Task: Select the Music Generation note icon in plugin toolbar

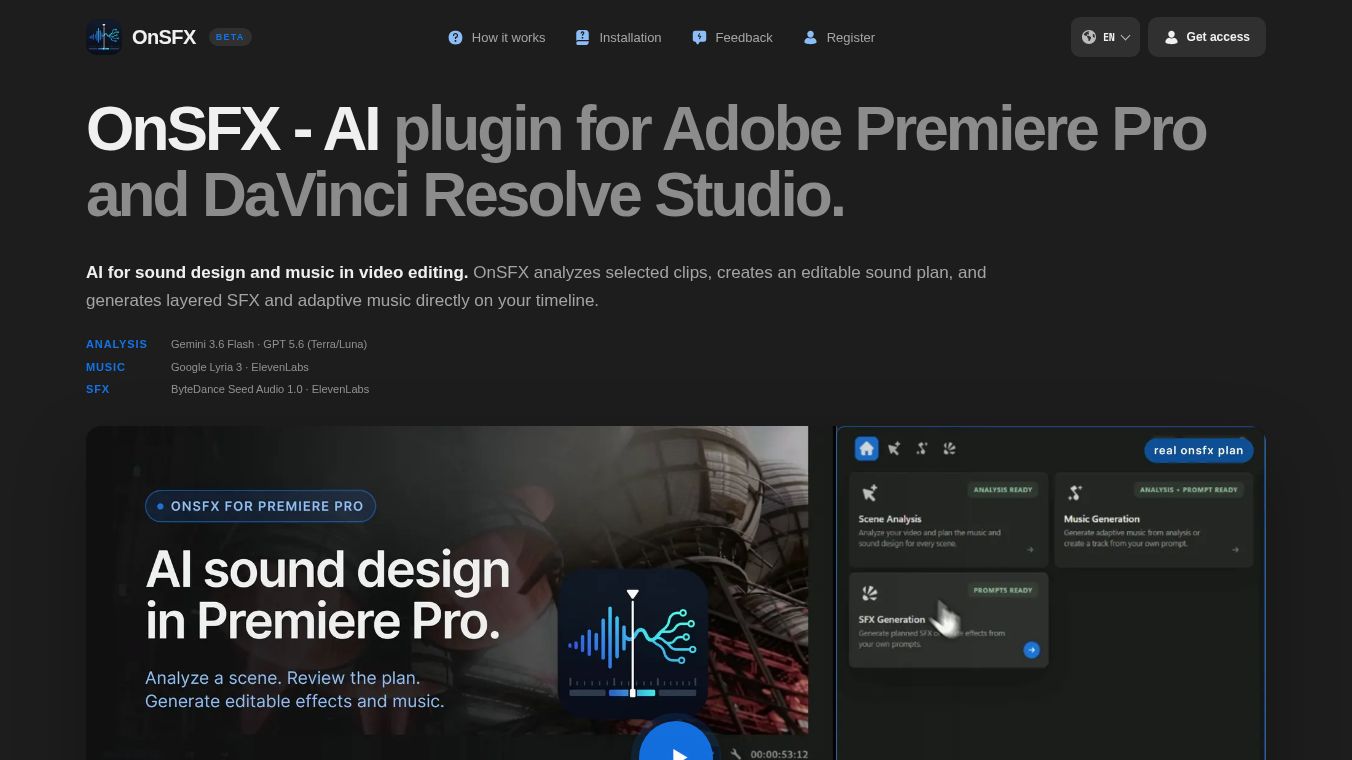Action: 922,449
